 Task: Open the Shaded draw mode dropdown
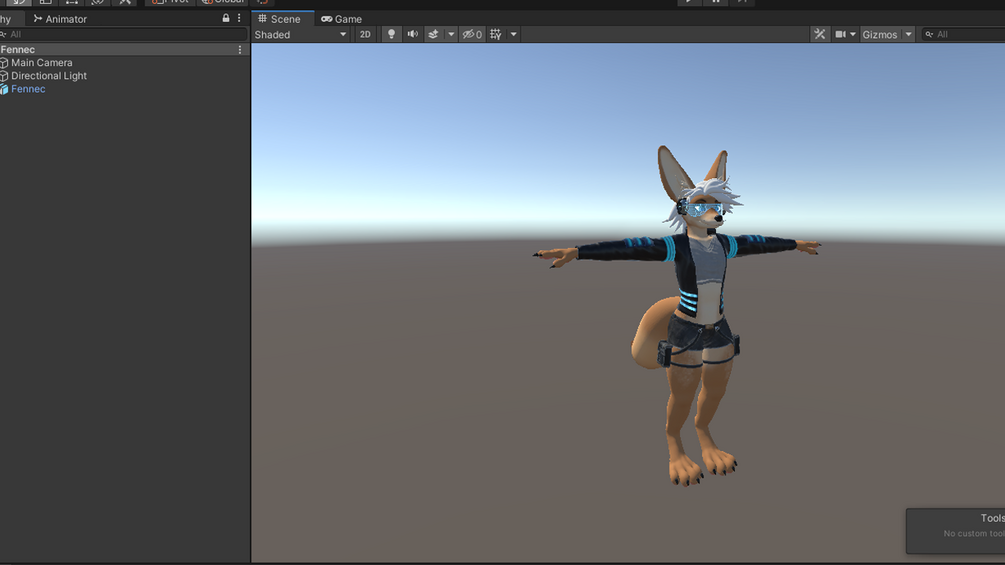pos(301,35)
